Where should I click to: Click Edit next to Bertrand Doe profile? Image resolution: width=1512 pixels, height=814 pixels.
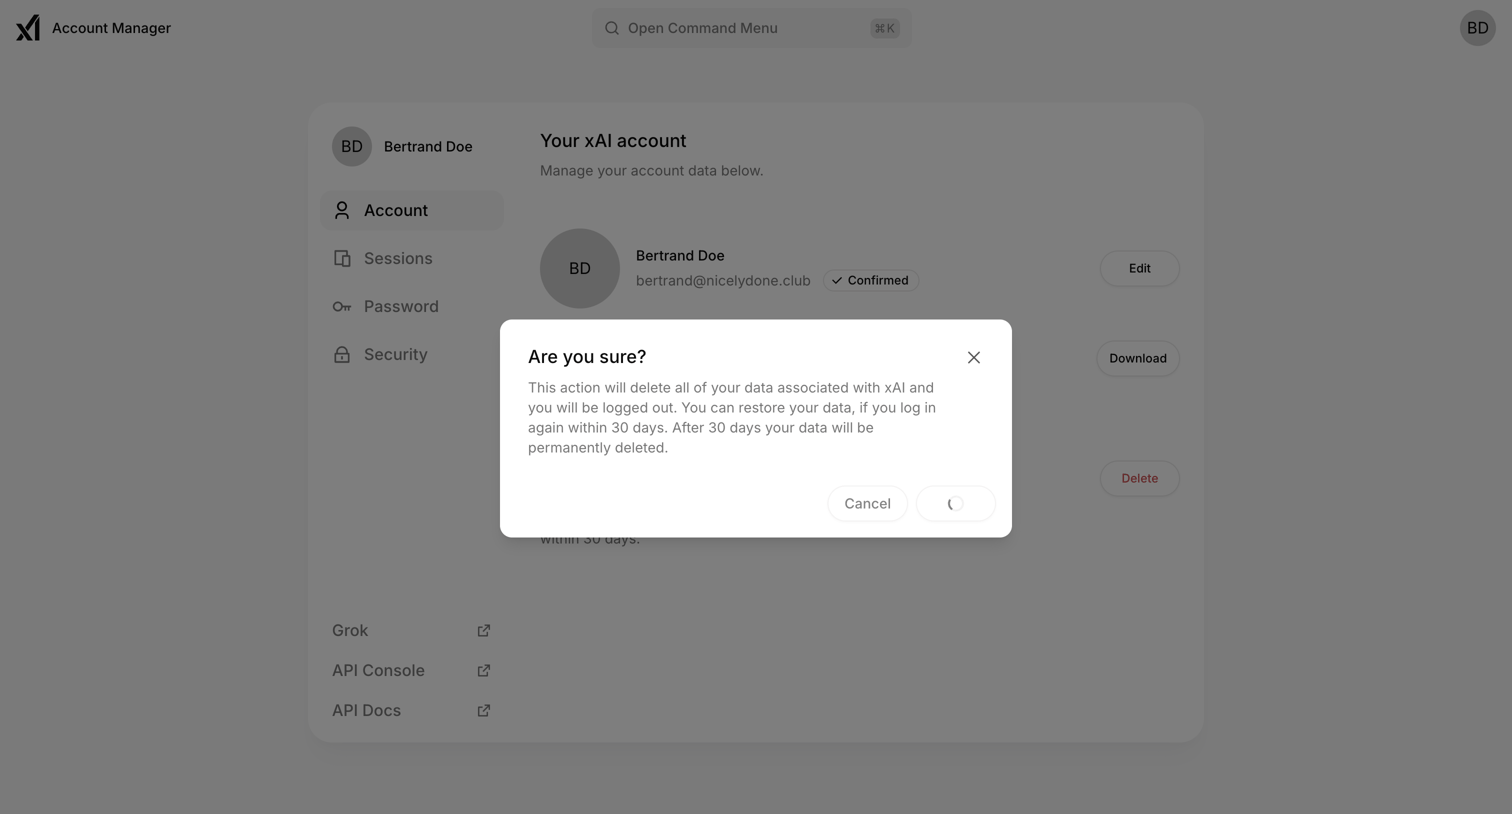1139,268
